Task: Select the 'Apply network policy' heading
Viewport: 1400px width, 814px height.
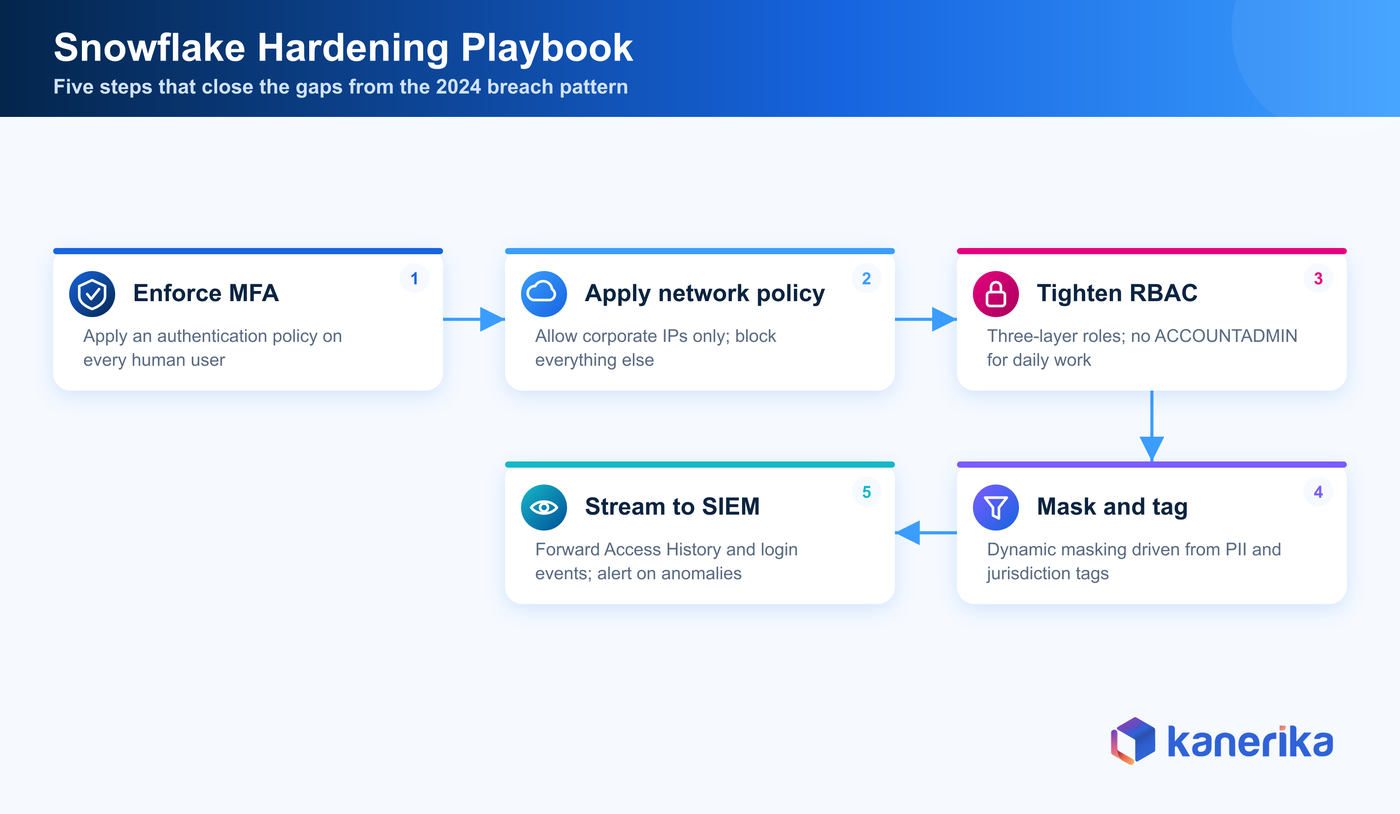Action: [705, 293]
